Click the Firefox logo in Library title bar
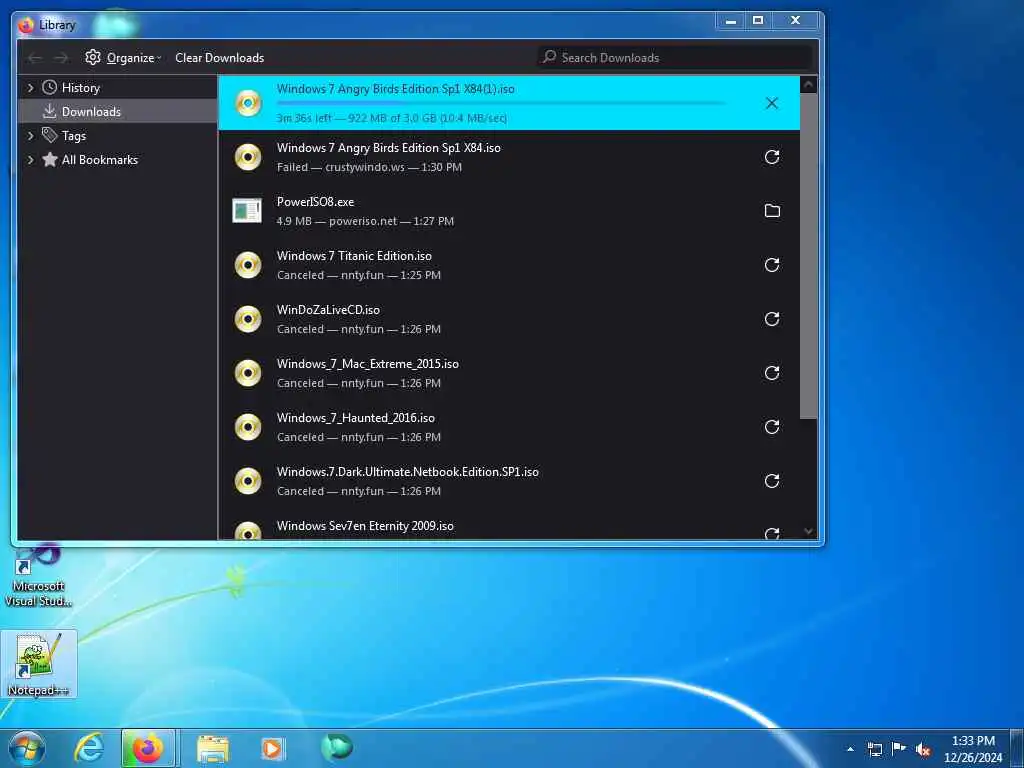 point(26,25)
